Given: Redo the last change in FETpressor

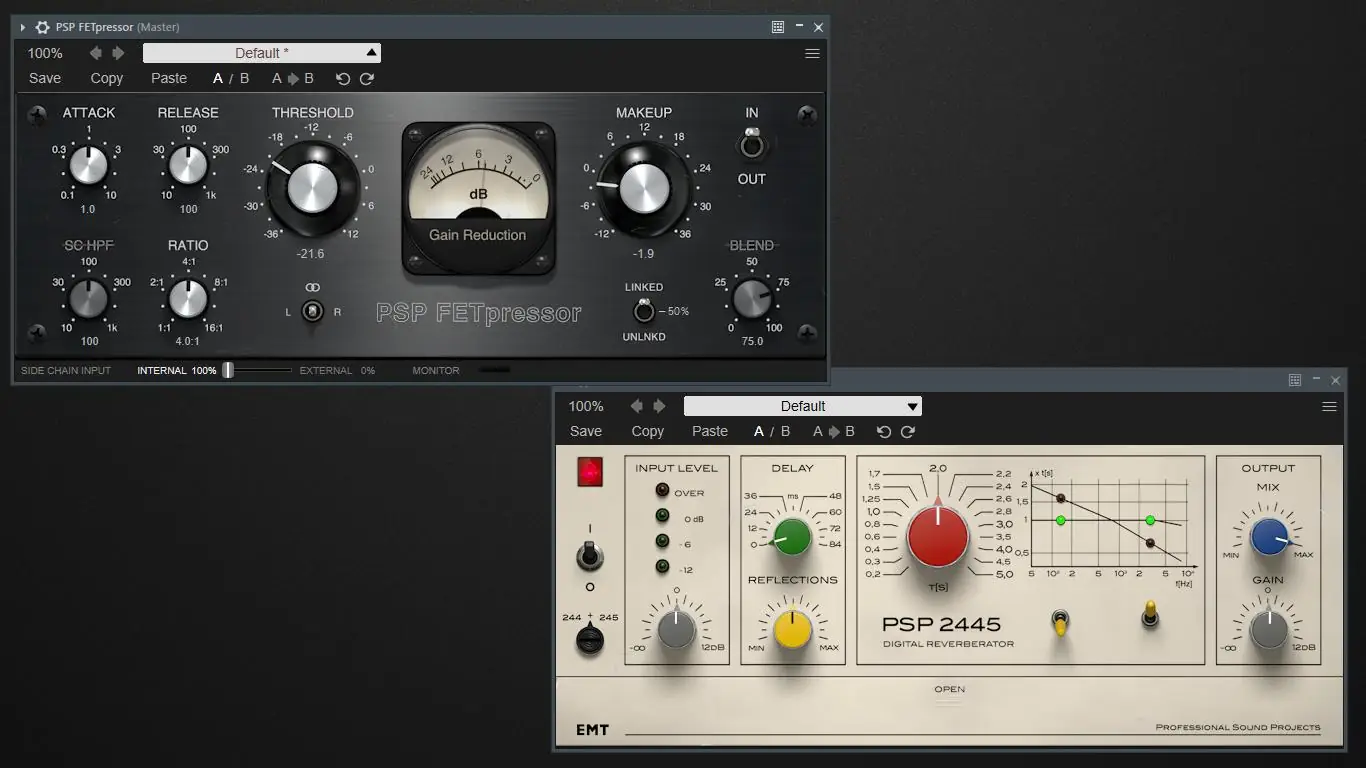Looking at the screenshot, I should pos(367,78).
